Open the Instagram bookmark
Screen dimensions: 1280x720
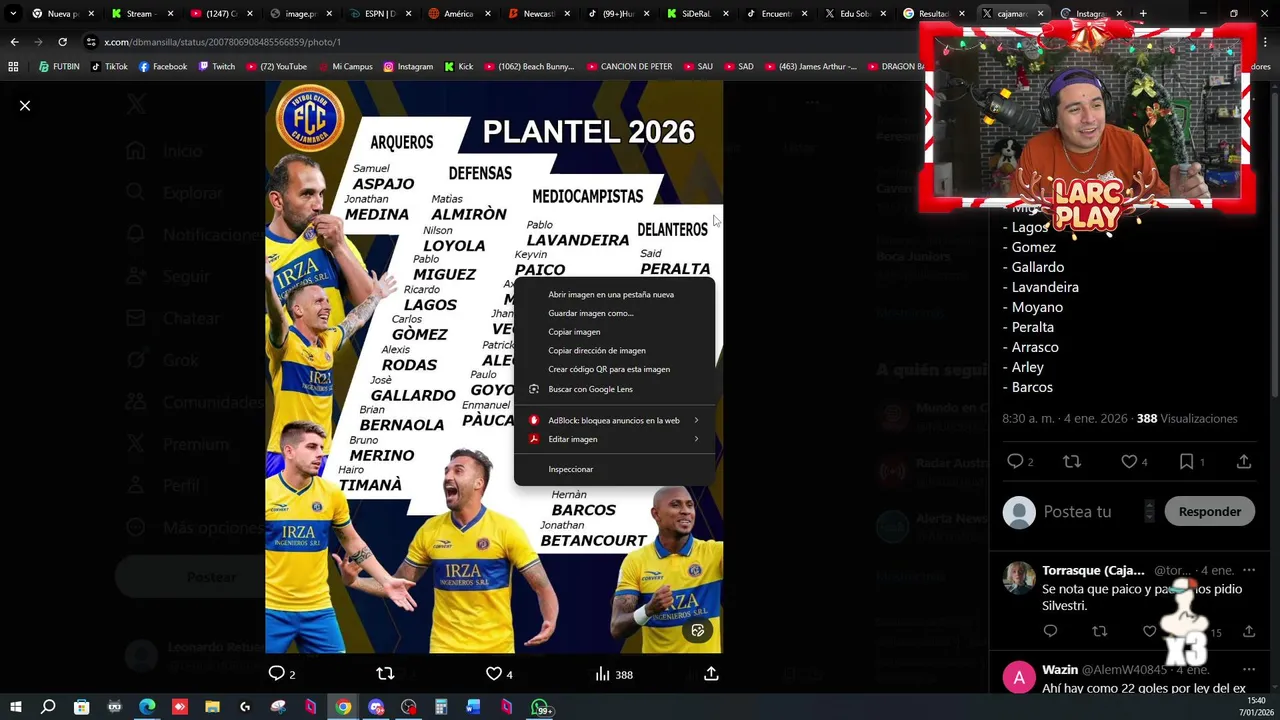[408, 66]
